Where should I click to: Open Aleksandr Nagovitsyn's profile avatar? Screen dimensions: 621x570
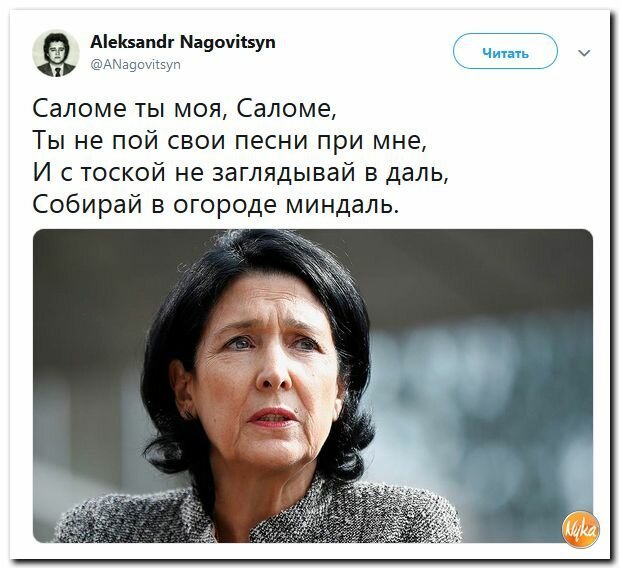(55, 53)
